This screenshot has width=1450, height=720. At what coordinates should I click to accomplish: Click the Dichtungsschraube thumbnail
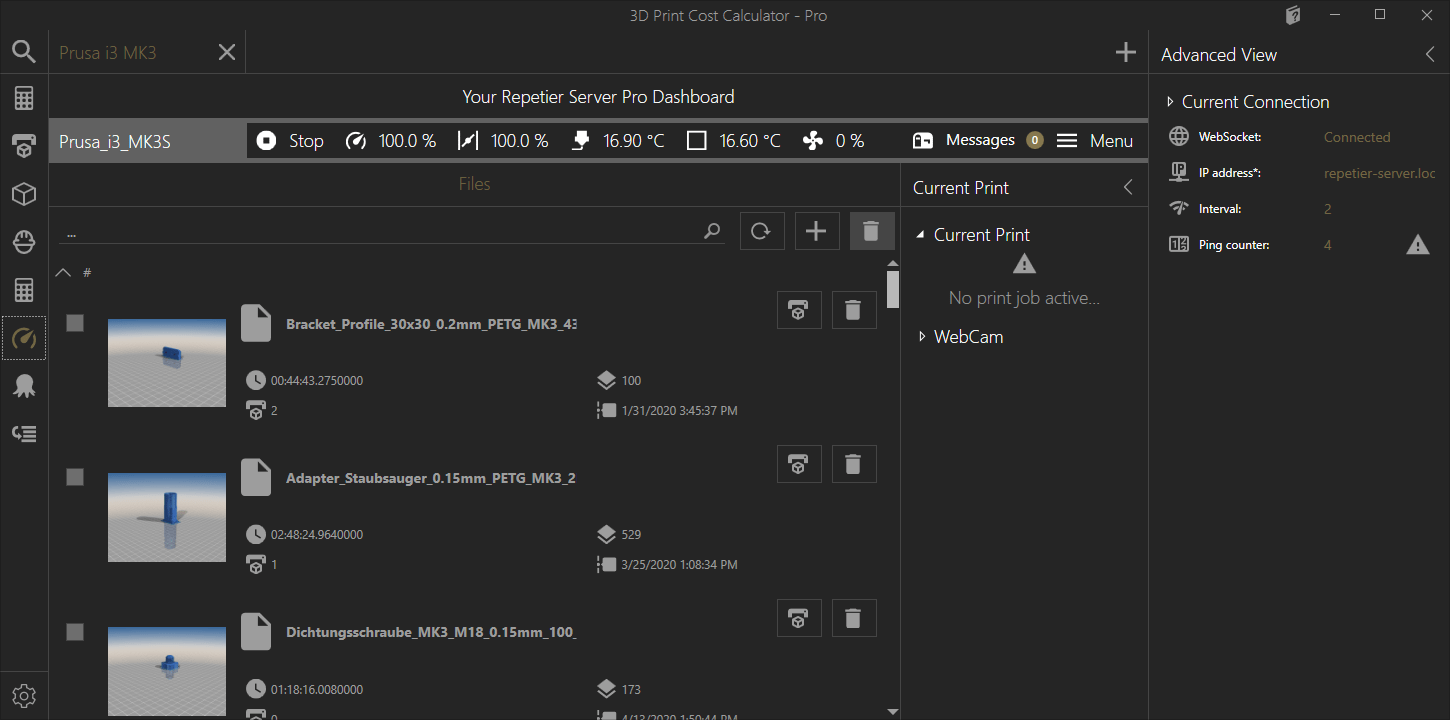[x=167, y=671]
